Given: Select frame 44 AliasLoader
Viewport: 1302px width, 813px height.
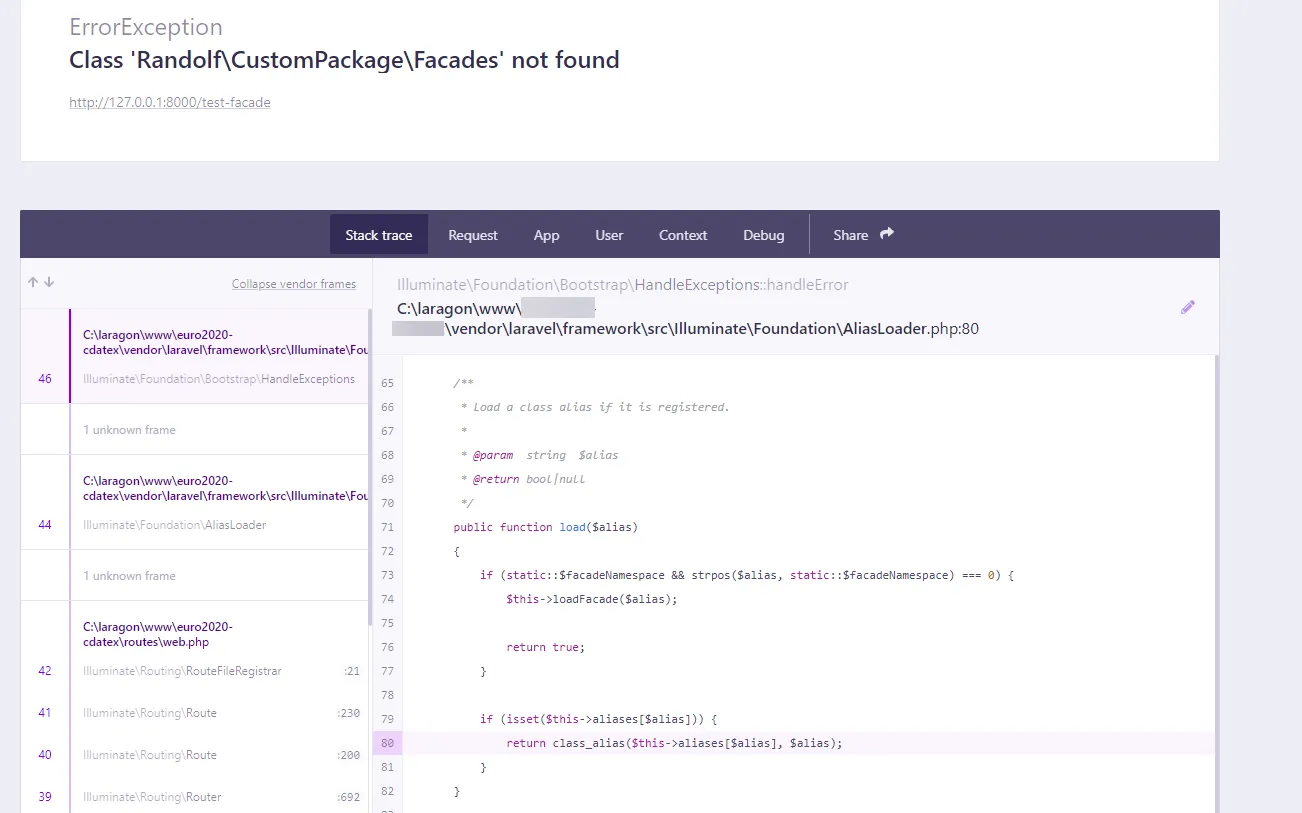Looking at the screenshot, I should [195, 502].
